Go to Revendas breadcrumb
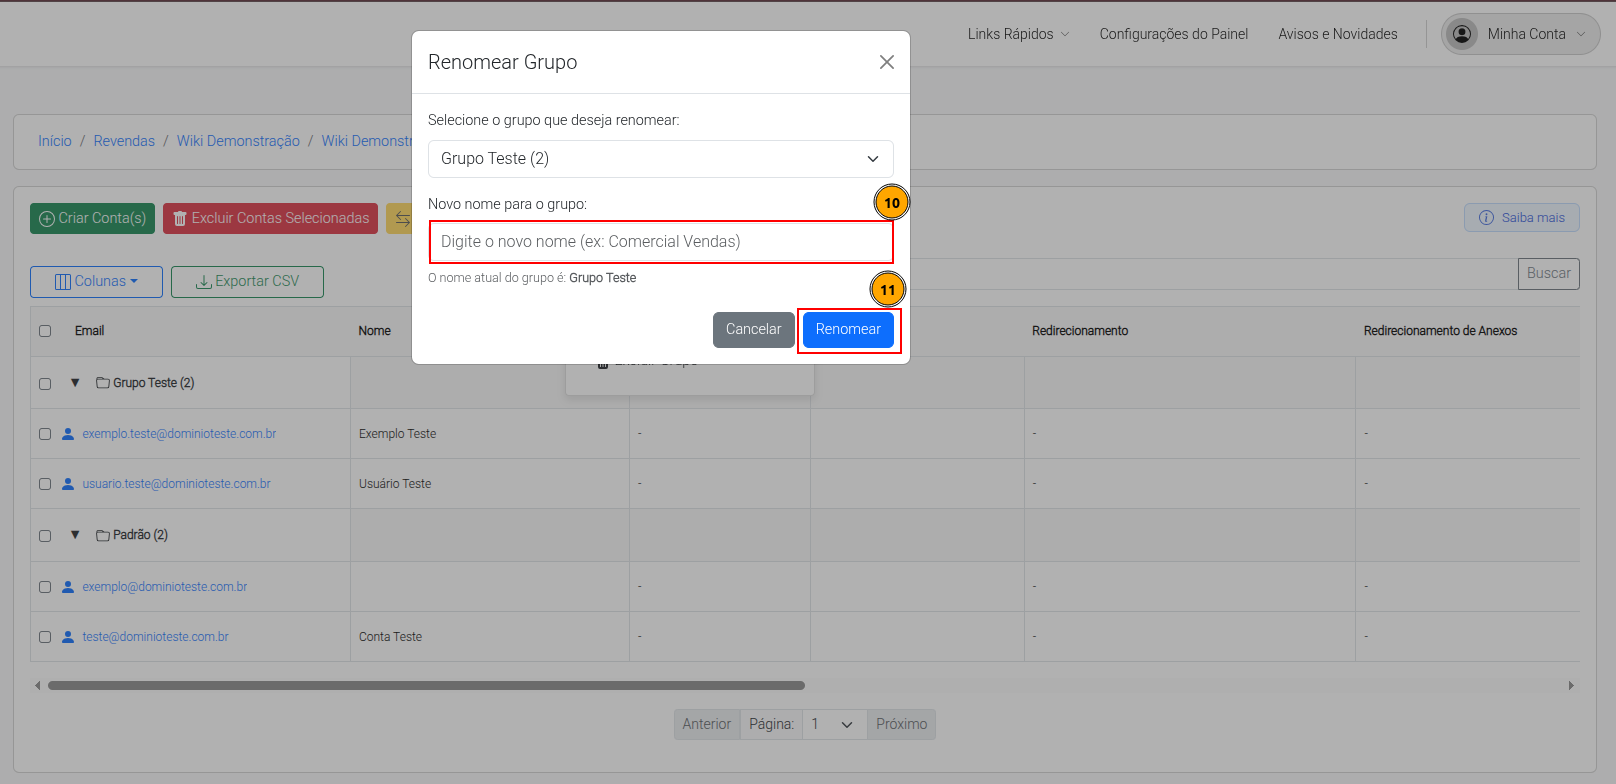 [x=124, y=141]
